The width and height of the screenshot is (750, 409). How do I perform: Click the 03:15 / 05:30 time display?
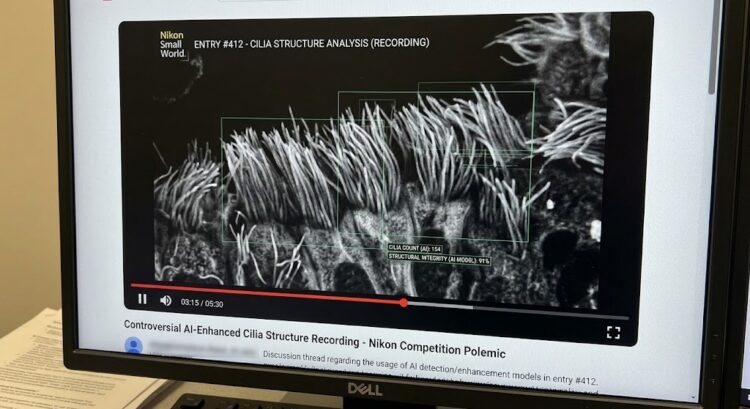pos(202,303)
